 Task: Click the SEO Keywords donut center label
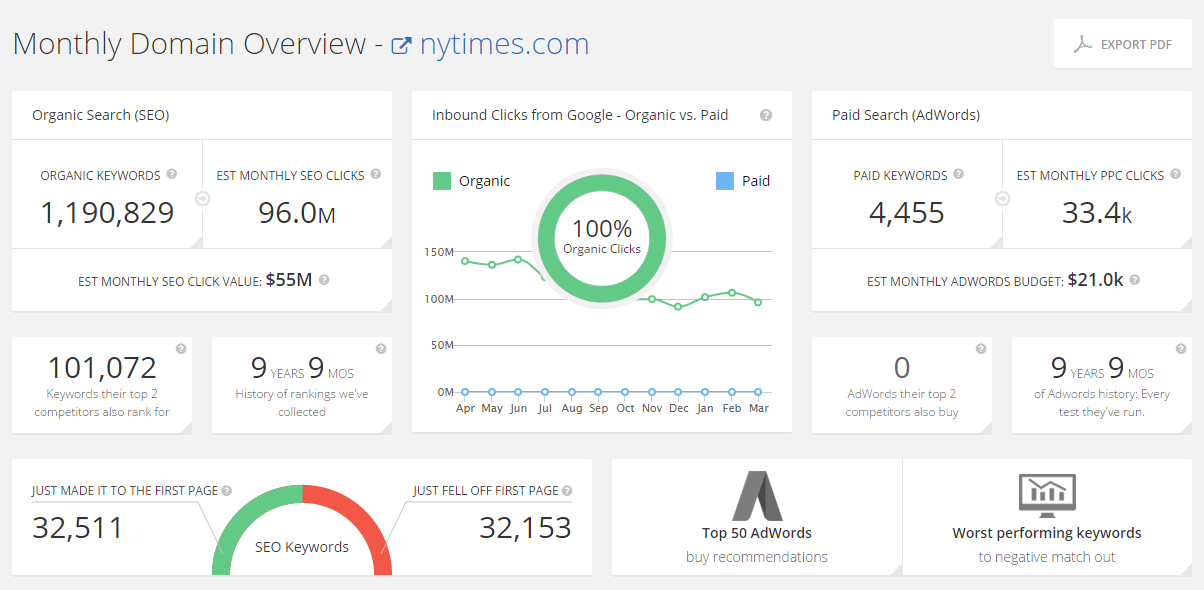[302, 547]
